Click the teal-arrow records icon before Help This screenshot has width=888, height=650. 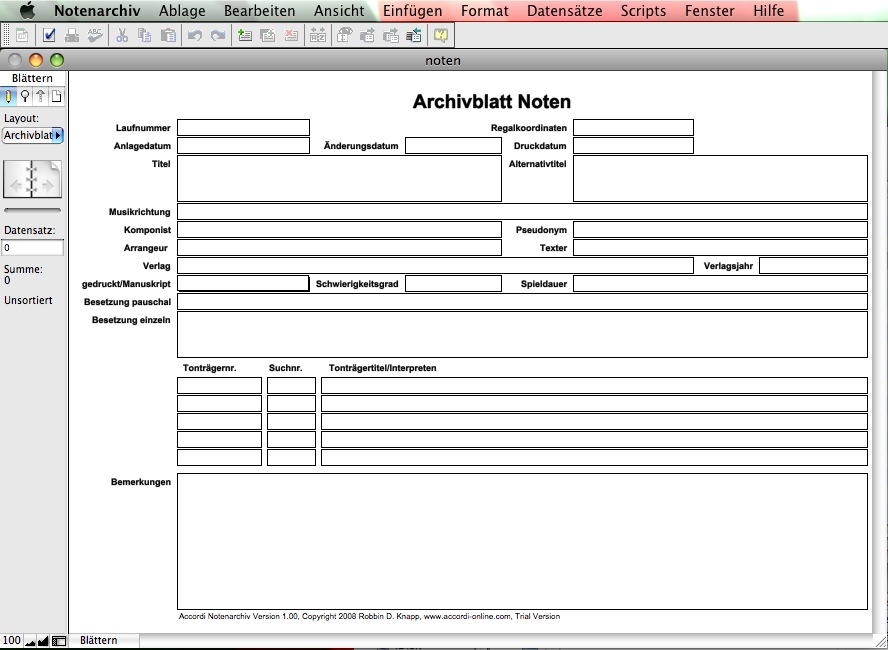coord(414,36)
